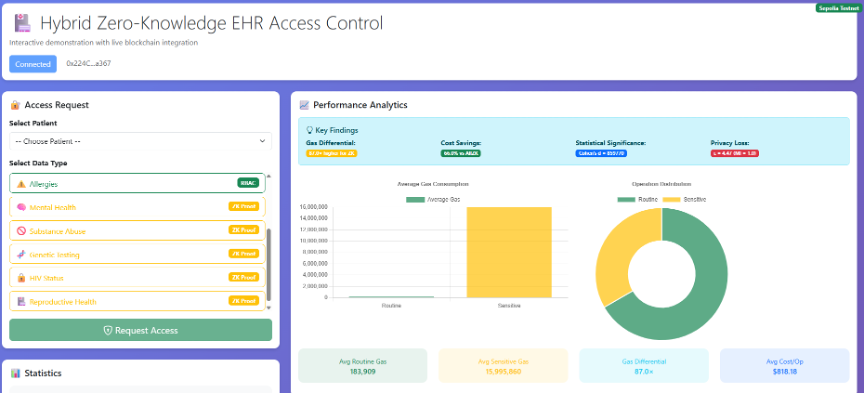Click the ZK Proof badge on Mental Health
This screenshot has width=864, height=394.
pyautogui.click(x=244, y=207)
